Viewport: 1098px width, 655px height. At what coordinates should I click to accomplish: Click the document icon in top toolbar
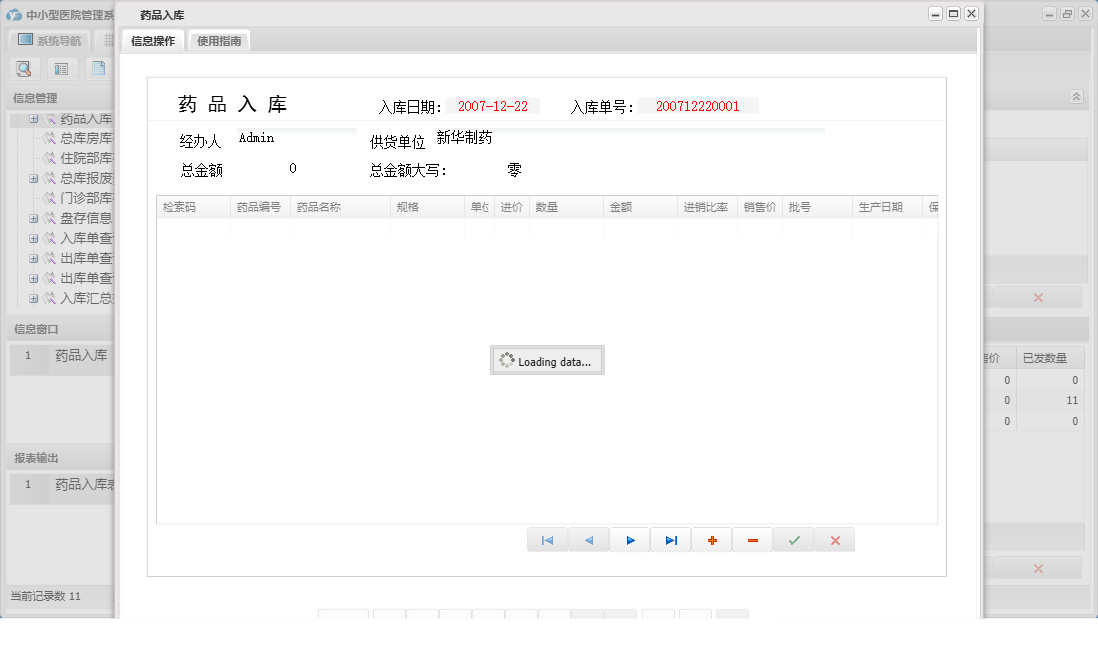97,68
